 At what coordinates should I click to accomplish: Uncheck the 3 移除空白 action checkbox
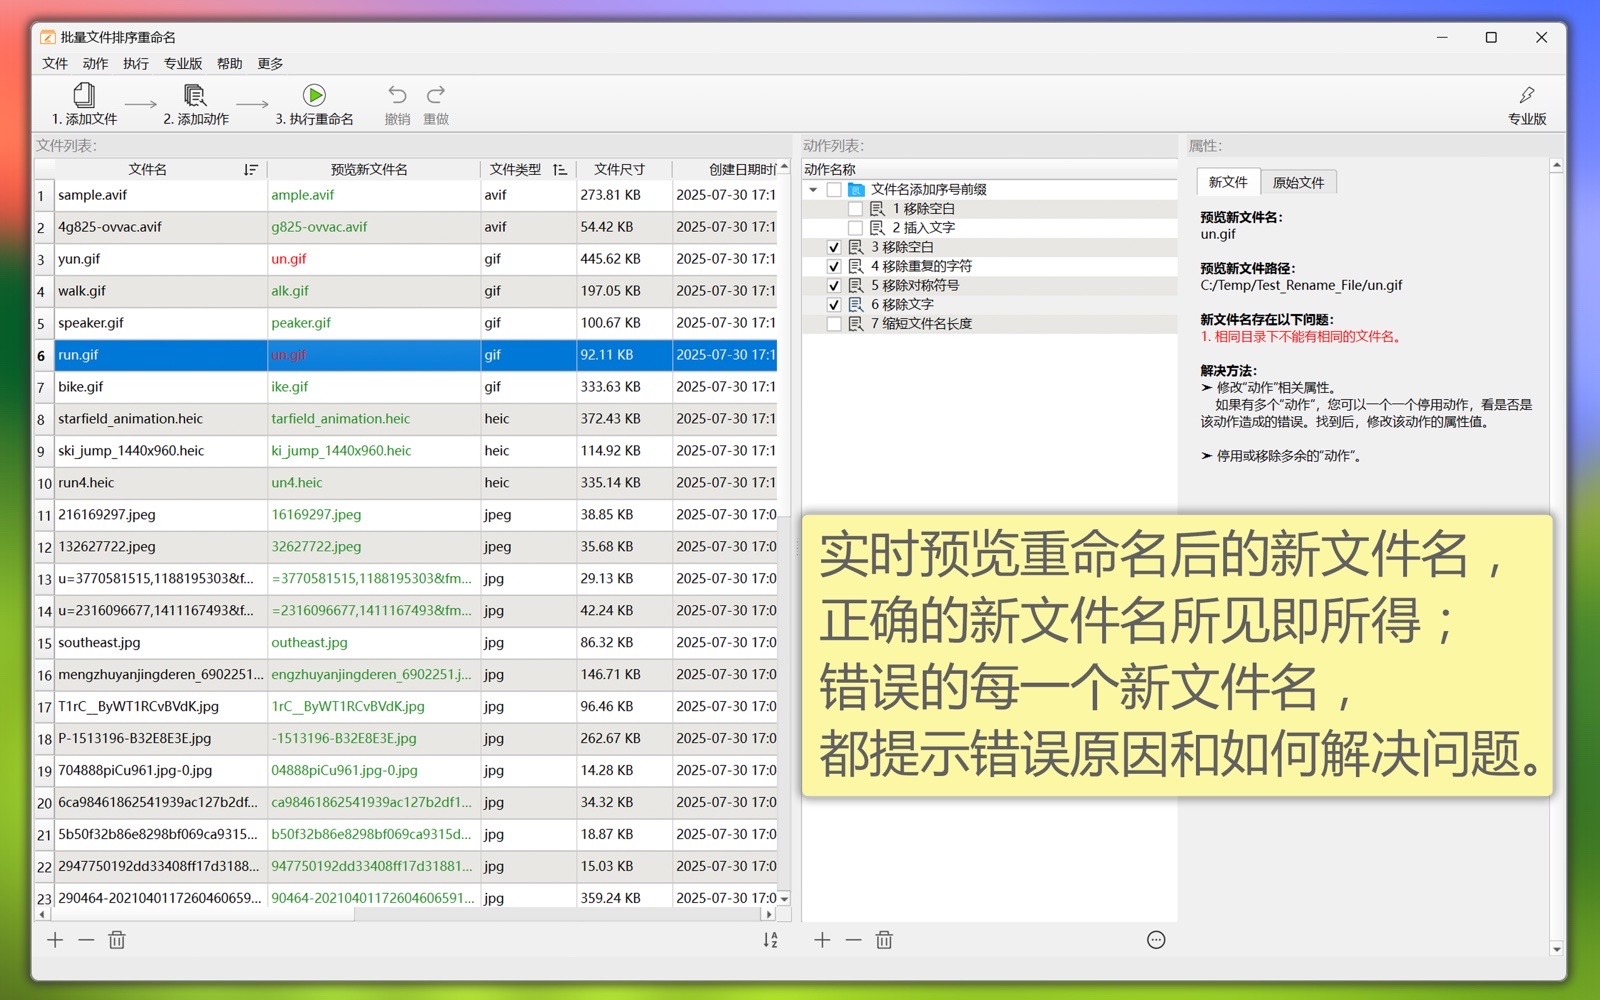point(834,247)
